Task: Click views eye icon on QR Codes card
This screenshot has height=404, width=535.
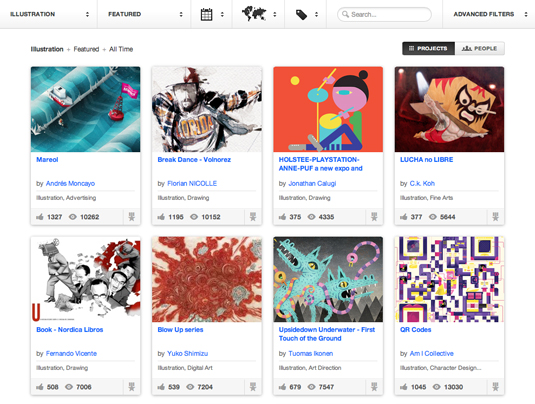Action: pyautogui.click(x=436, y=387)
